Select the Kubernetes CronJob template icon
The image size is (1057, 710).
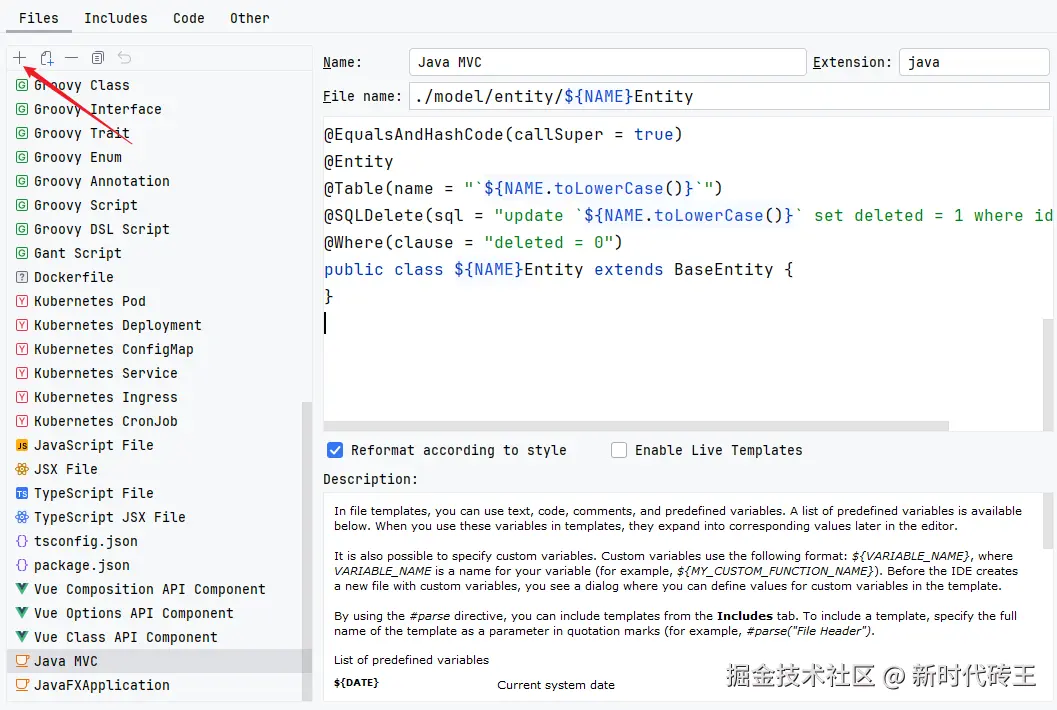pyautogui.click(x=22, y=421)
